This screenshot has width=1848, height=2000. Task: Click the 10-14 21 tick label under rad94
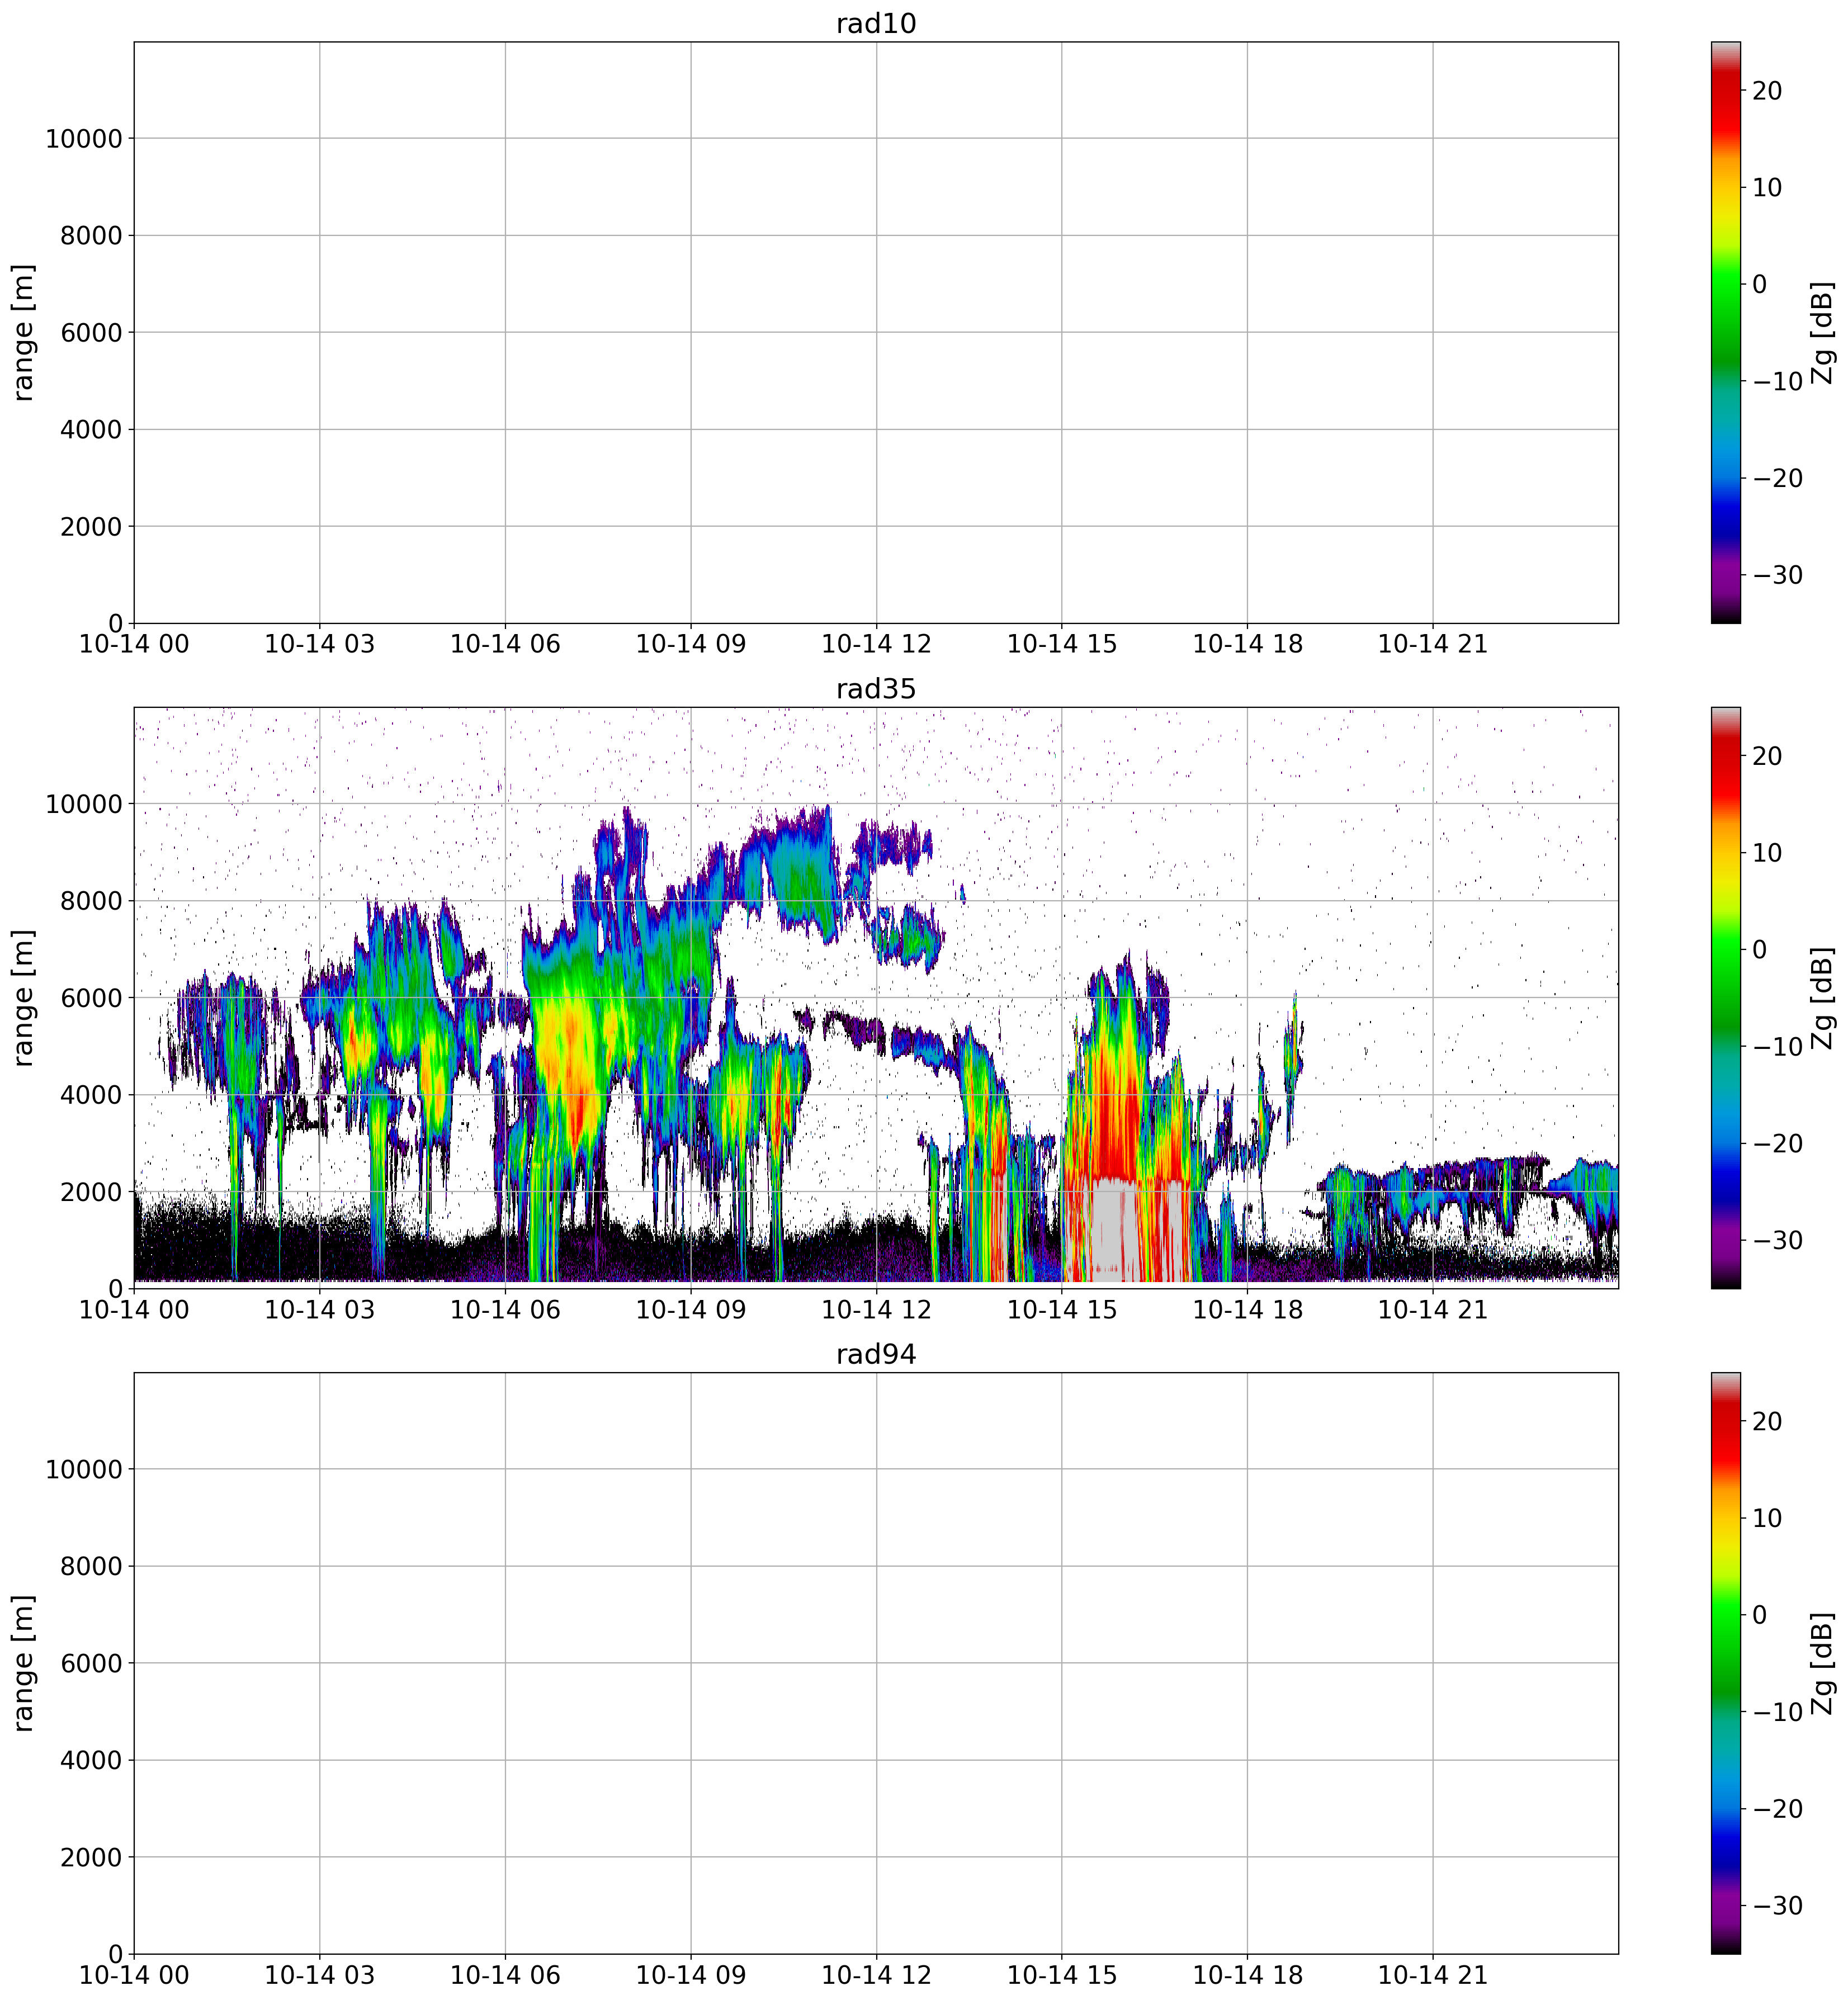[1432, 1975]
